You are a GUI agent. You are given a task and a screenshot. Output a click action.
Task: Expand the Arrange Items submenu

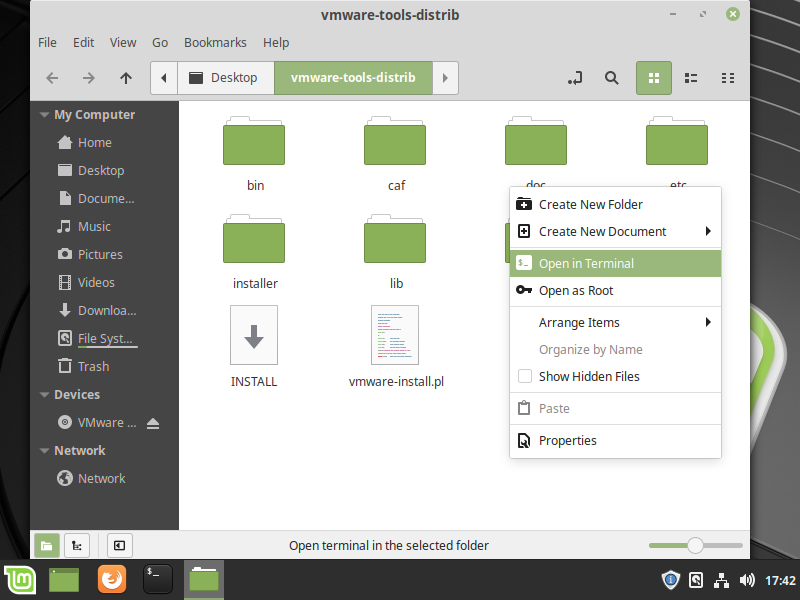(x=615, y=322)
